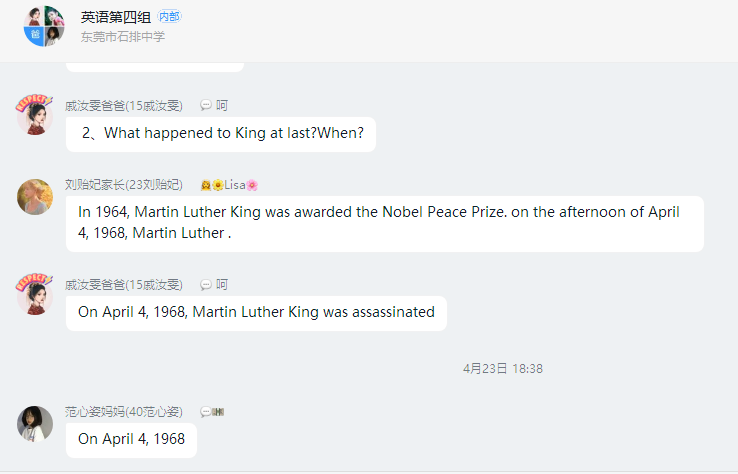This screenshot has width=738, height=474.
Task: Open avatar beside 'Martin Luther King was assassinated'
Action: click(x=34, y=294)
